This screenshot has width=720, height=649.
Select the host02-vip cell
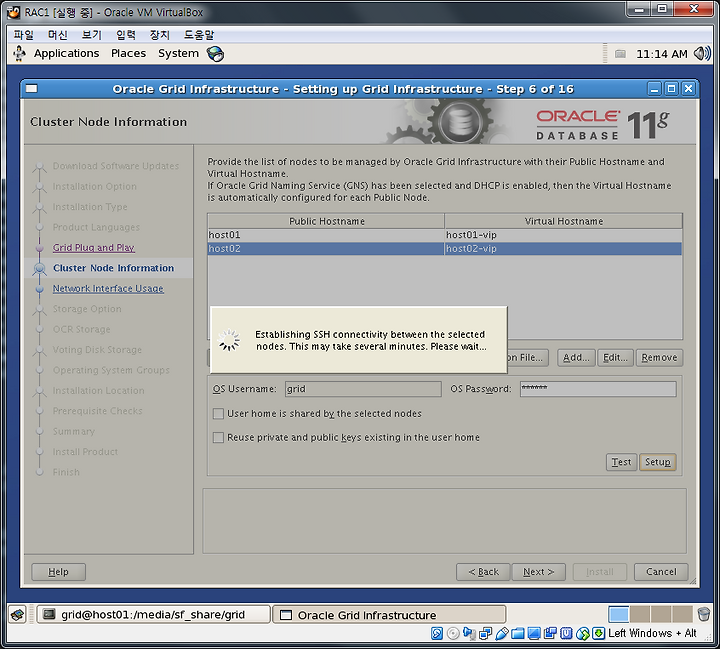coord(563,248)
